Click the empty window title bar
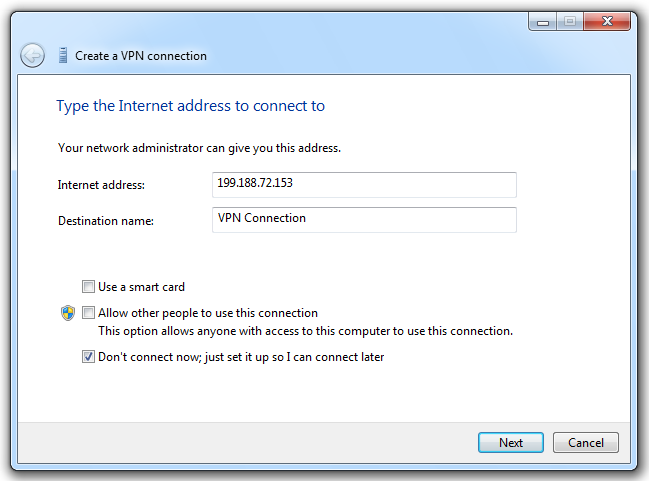This screenshot has height=481, width=649. [x=300, y=22]
